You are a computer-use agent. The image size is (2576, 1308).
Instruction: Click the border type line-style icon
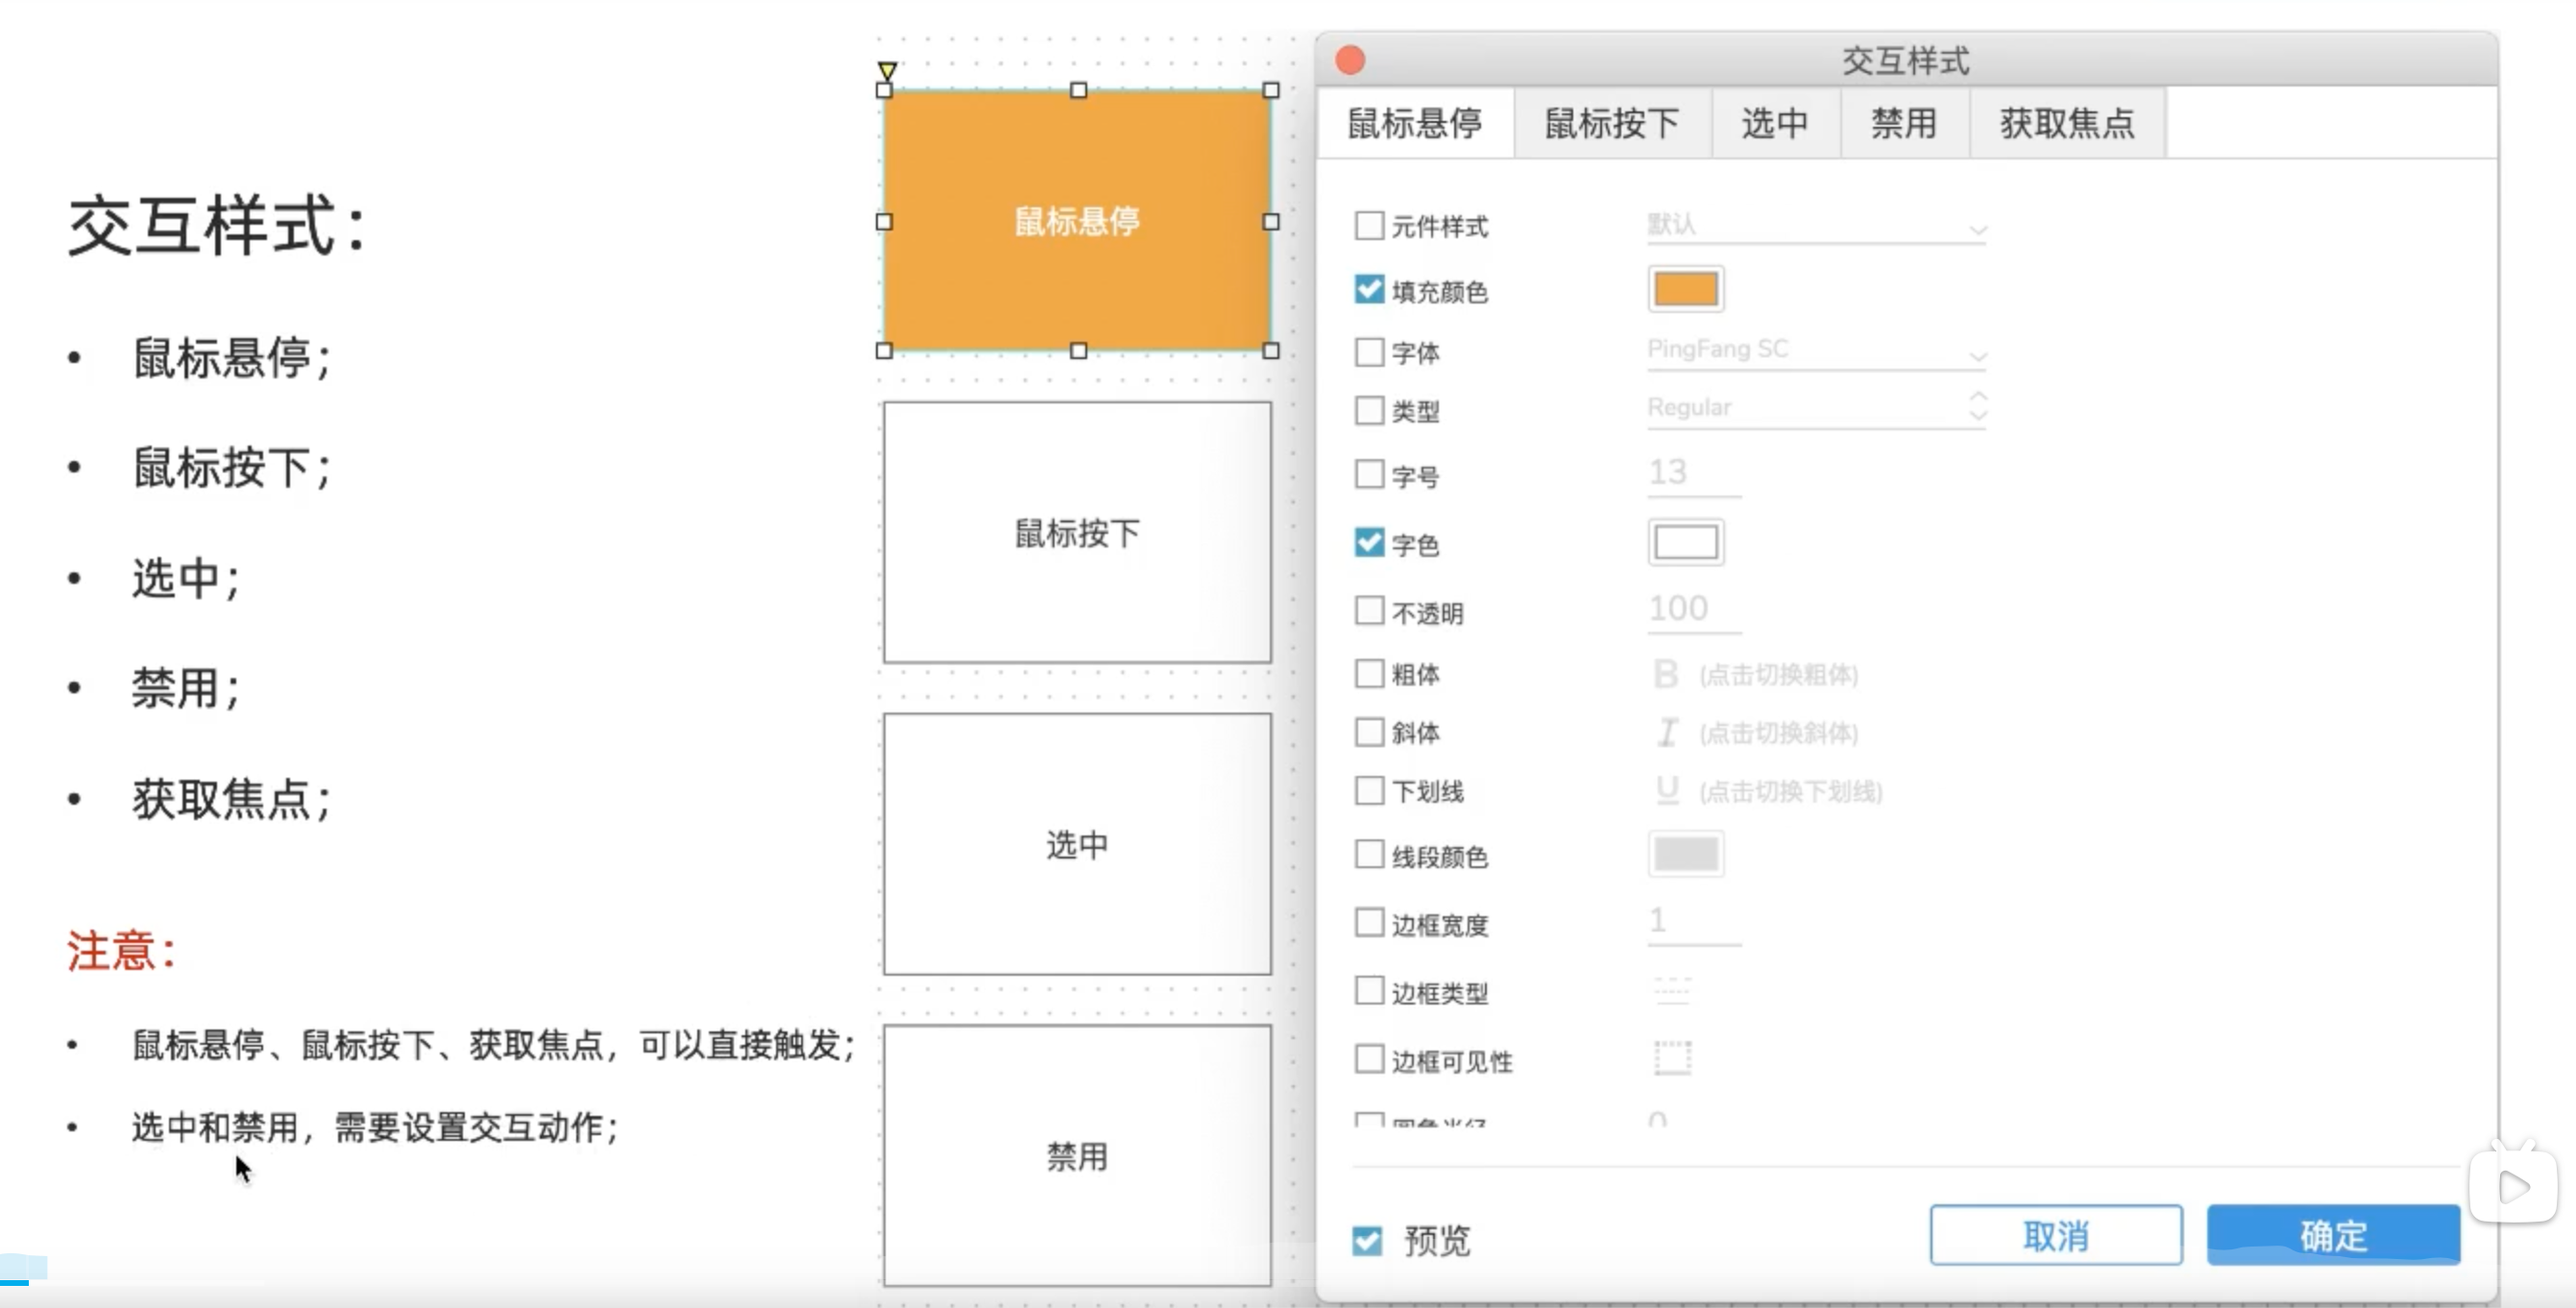tap(1672, 990)
